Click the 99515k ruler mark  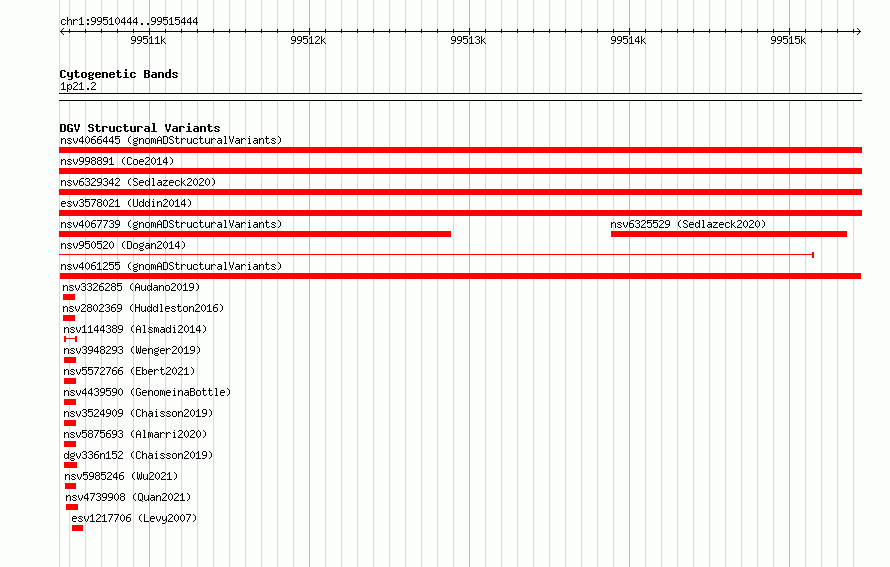(788, 40)
